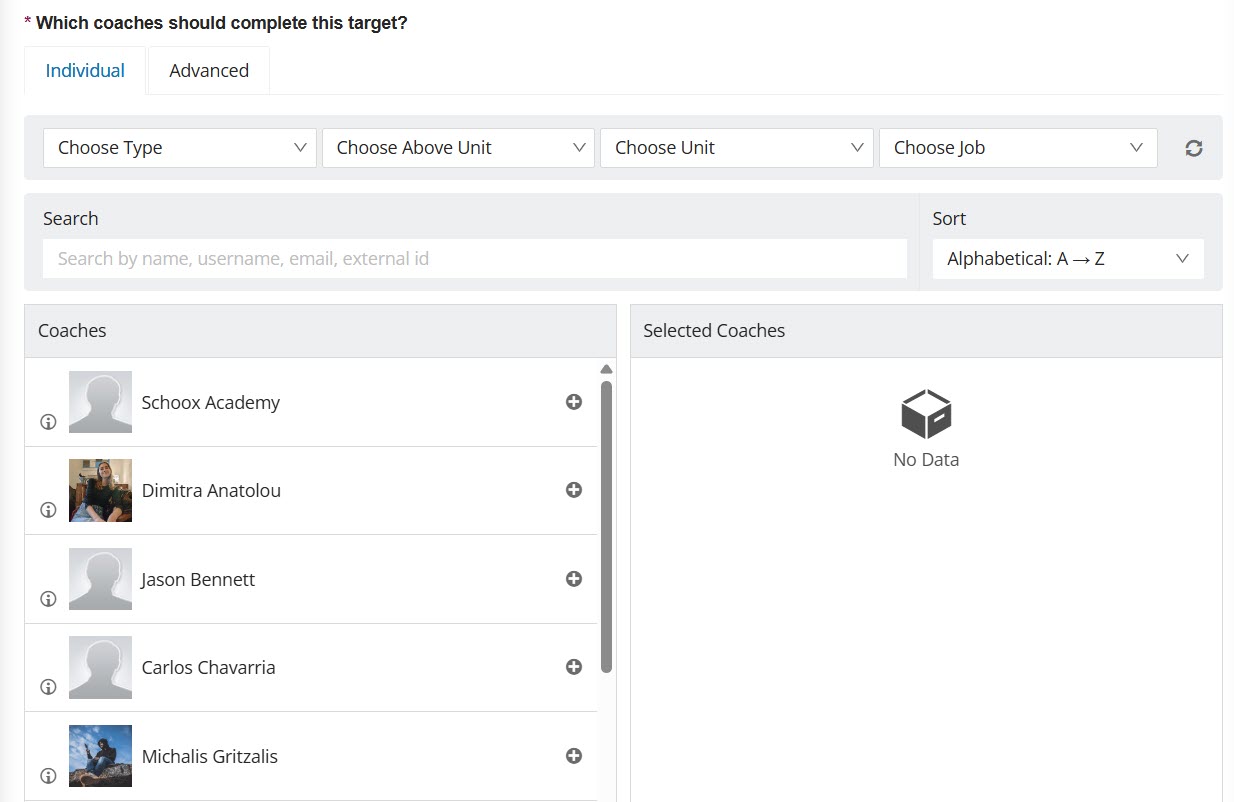
Task: Click the Coaches list scrollbar
Action: click(606, 526)
